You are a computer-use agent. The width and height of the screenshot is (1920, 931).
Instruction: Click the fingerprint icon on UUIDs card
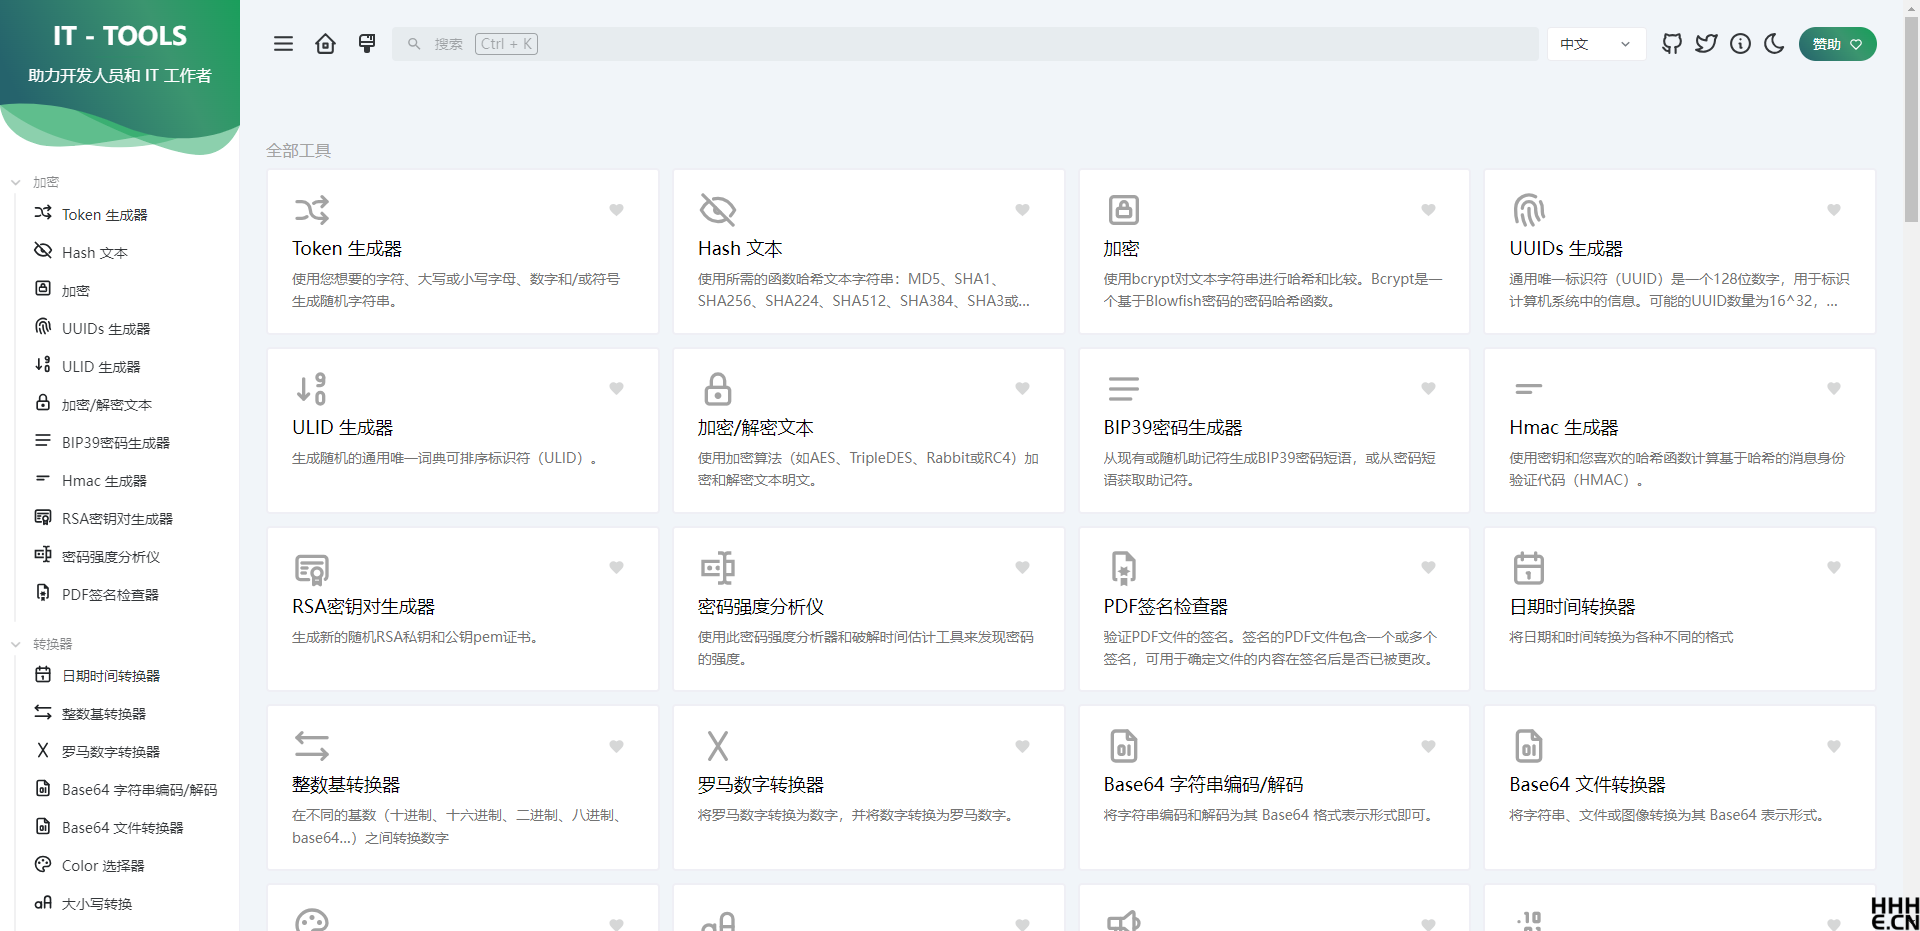point(1528,210)
